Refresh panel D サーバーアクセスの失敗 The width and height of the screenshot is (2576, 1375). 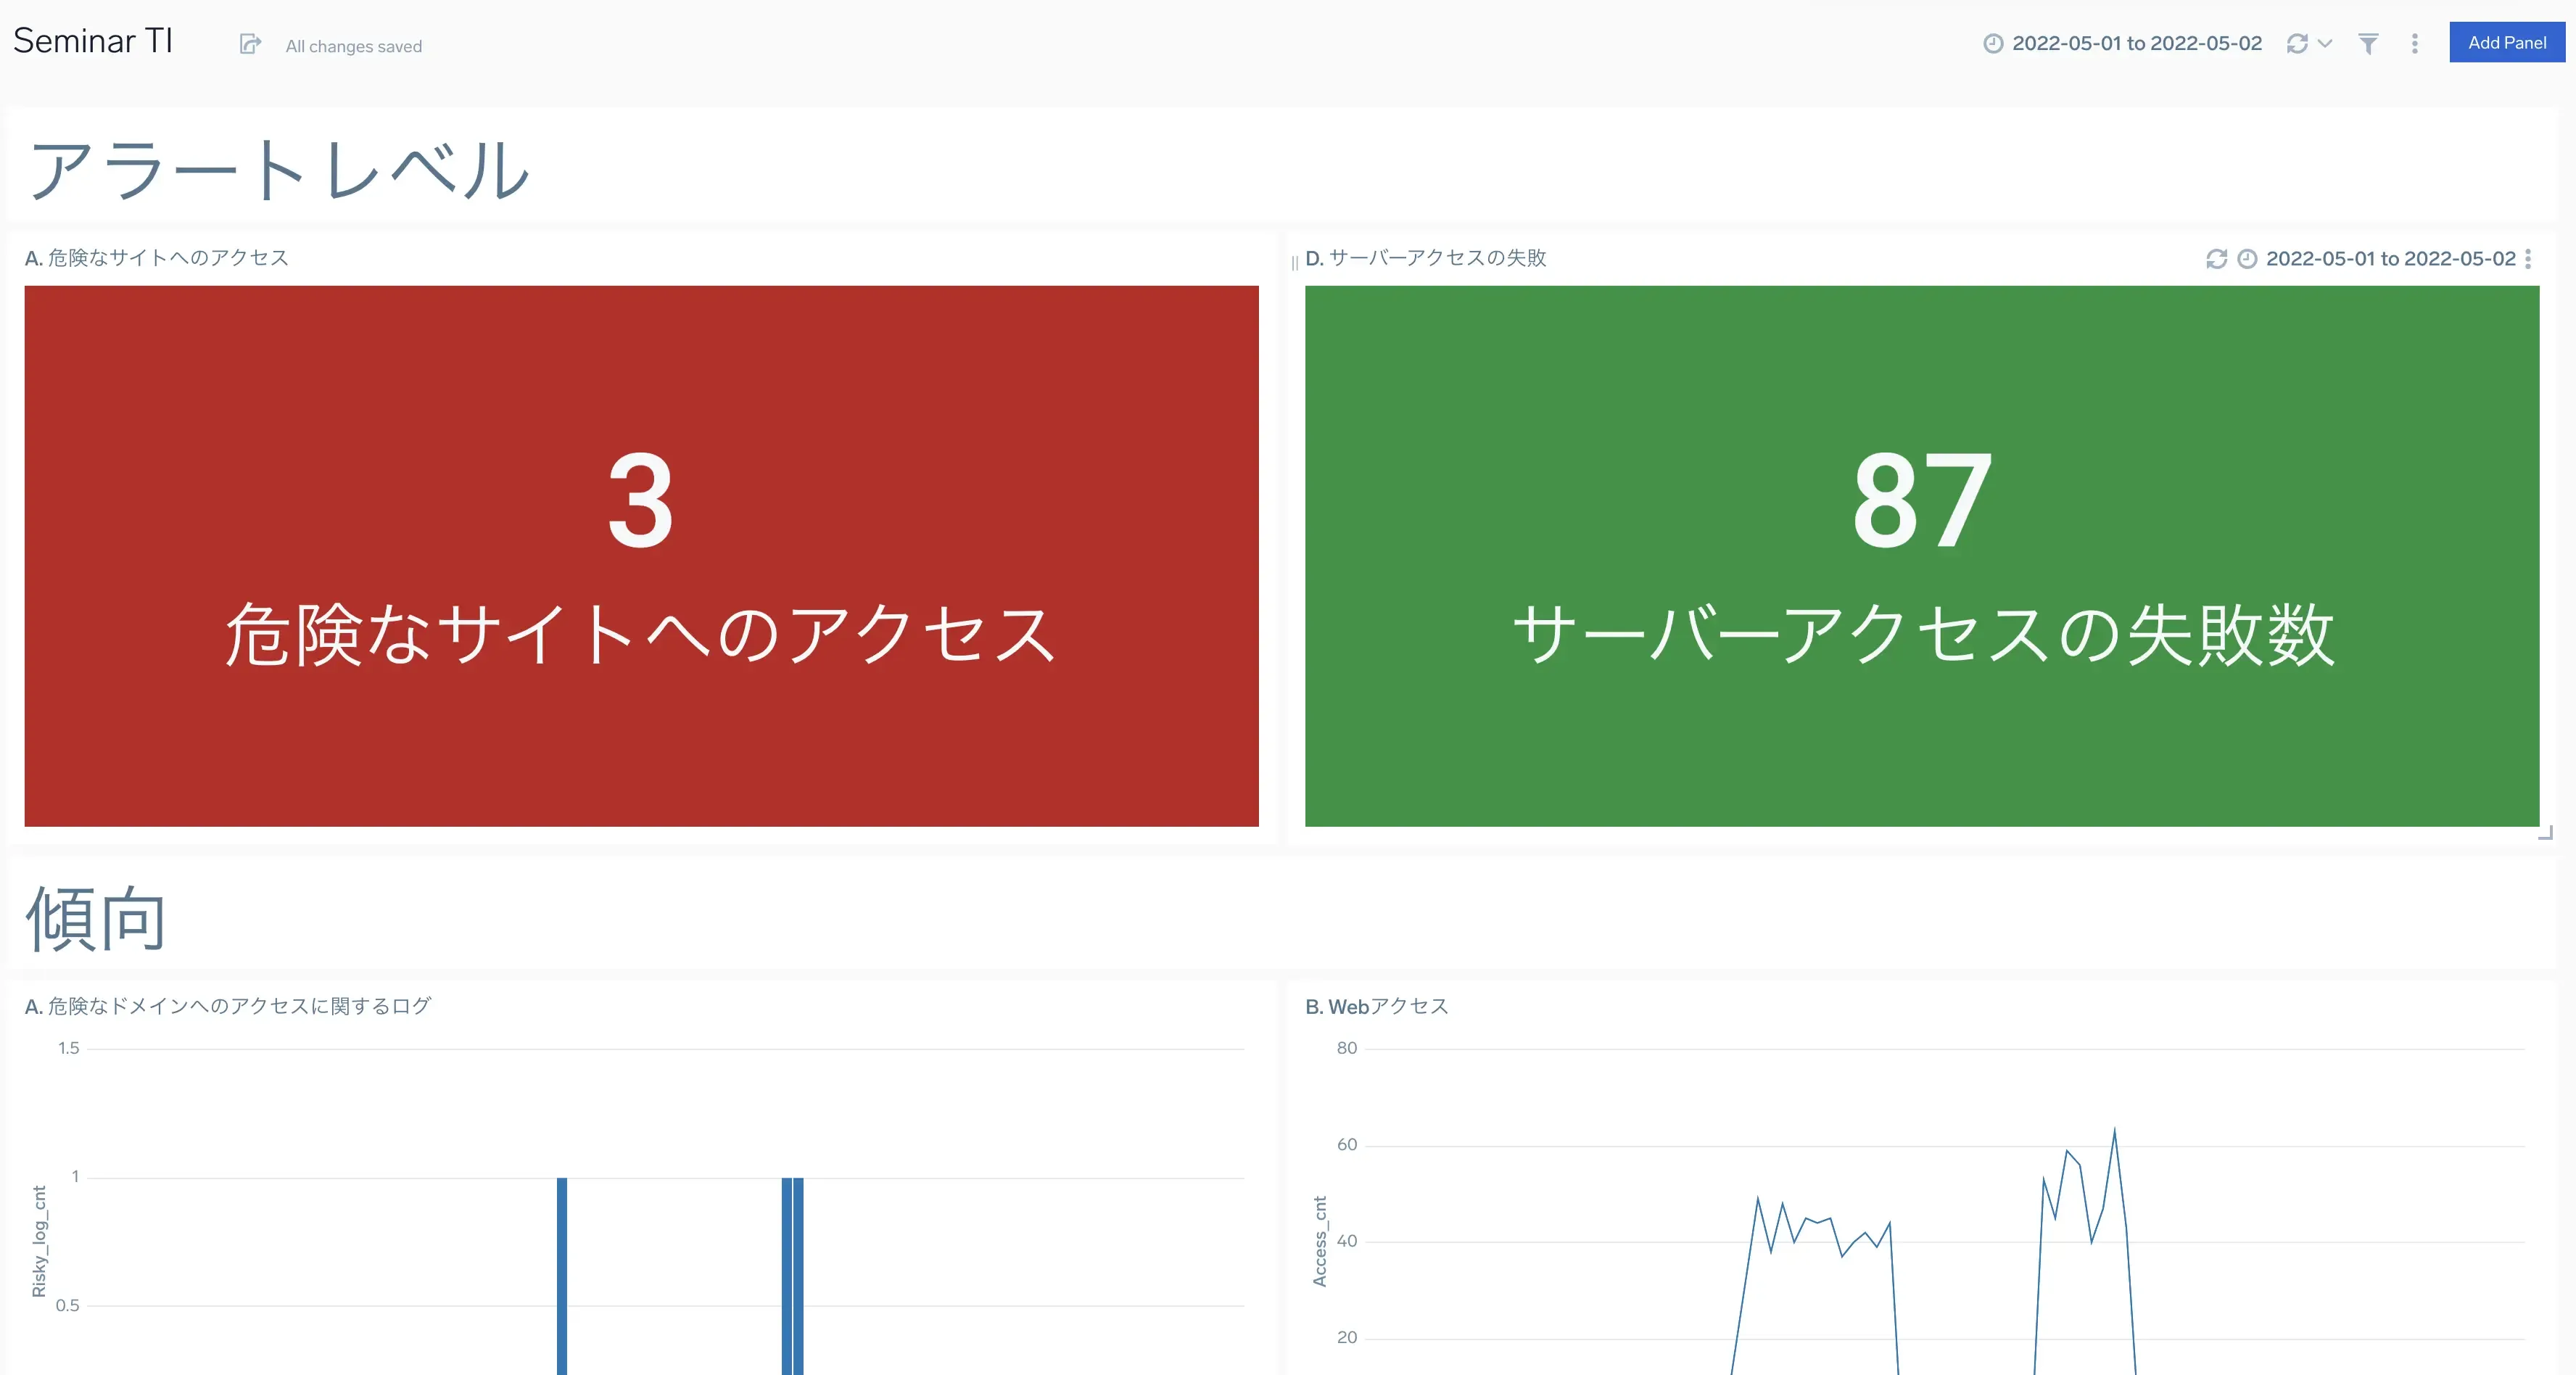pos(2216,259)
